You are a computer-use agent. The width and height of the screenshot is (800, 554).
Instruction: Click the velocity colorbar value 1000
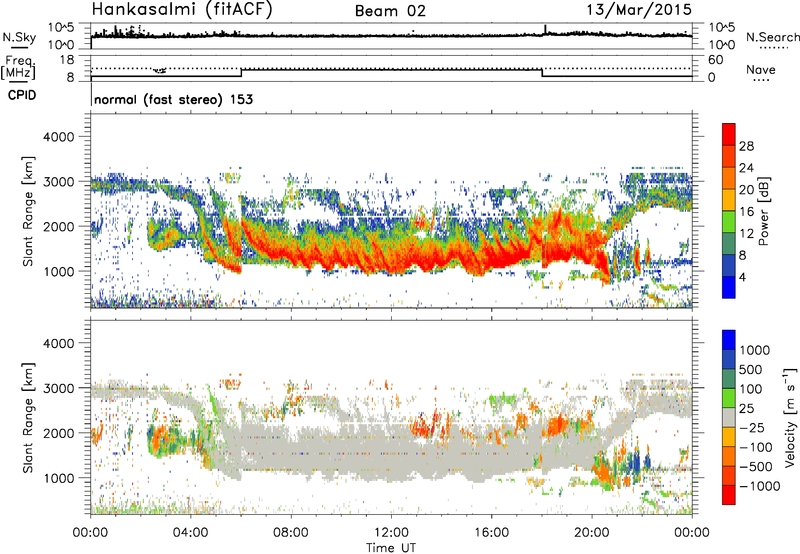[755, 350]
